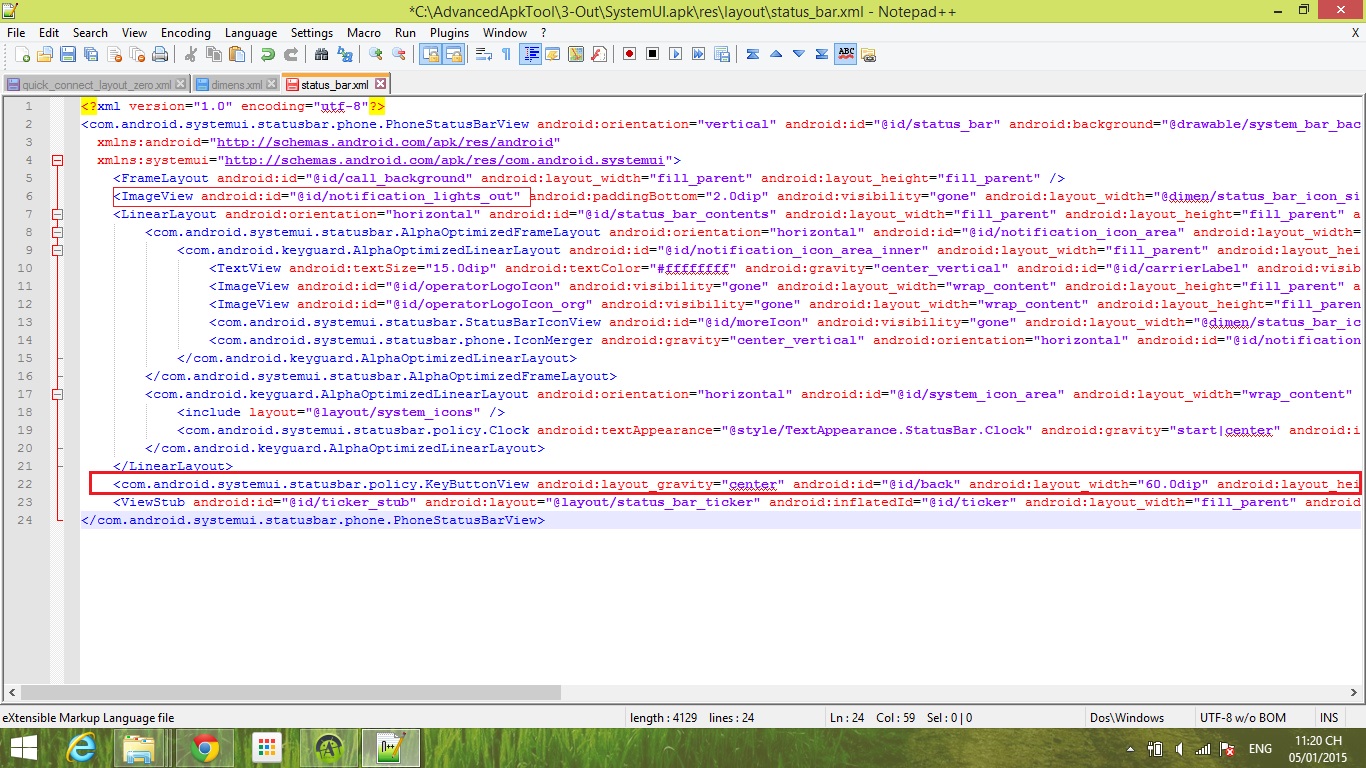This screenshot has width=1366, height=768.
Task: Open the File menu
Action: (x=16, y=33)
